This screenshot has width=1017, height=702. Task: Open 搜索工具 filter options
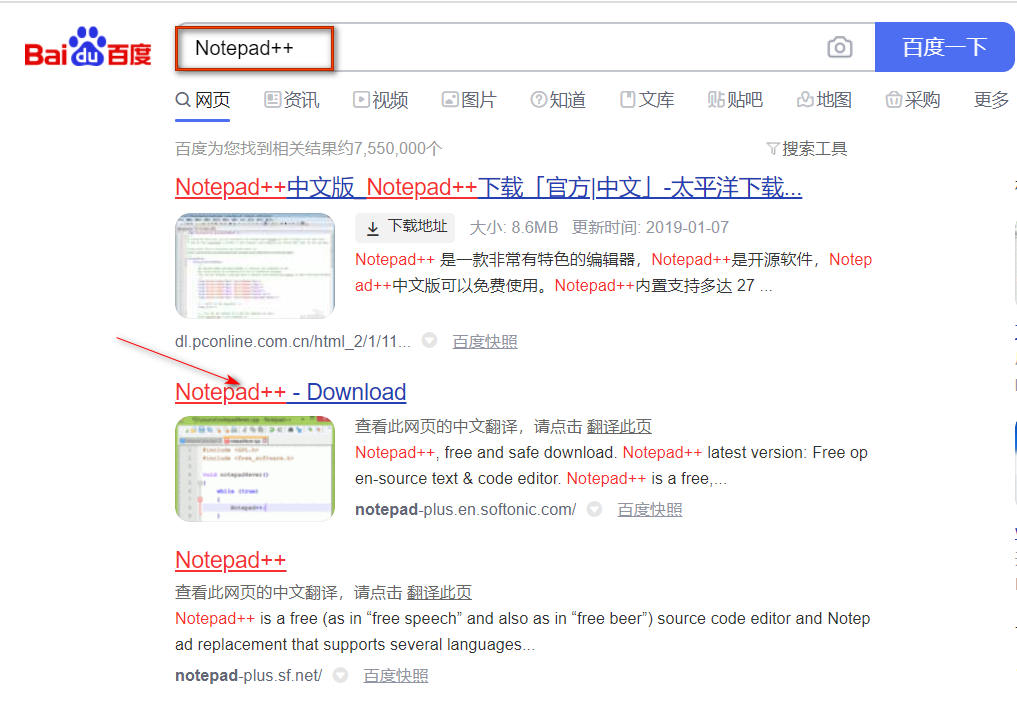[806, 149]
